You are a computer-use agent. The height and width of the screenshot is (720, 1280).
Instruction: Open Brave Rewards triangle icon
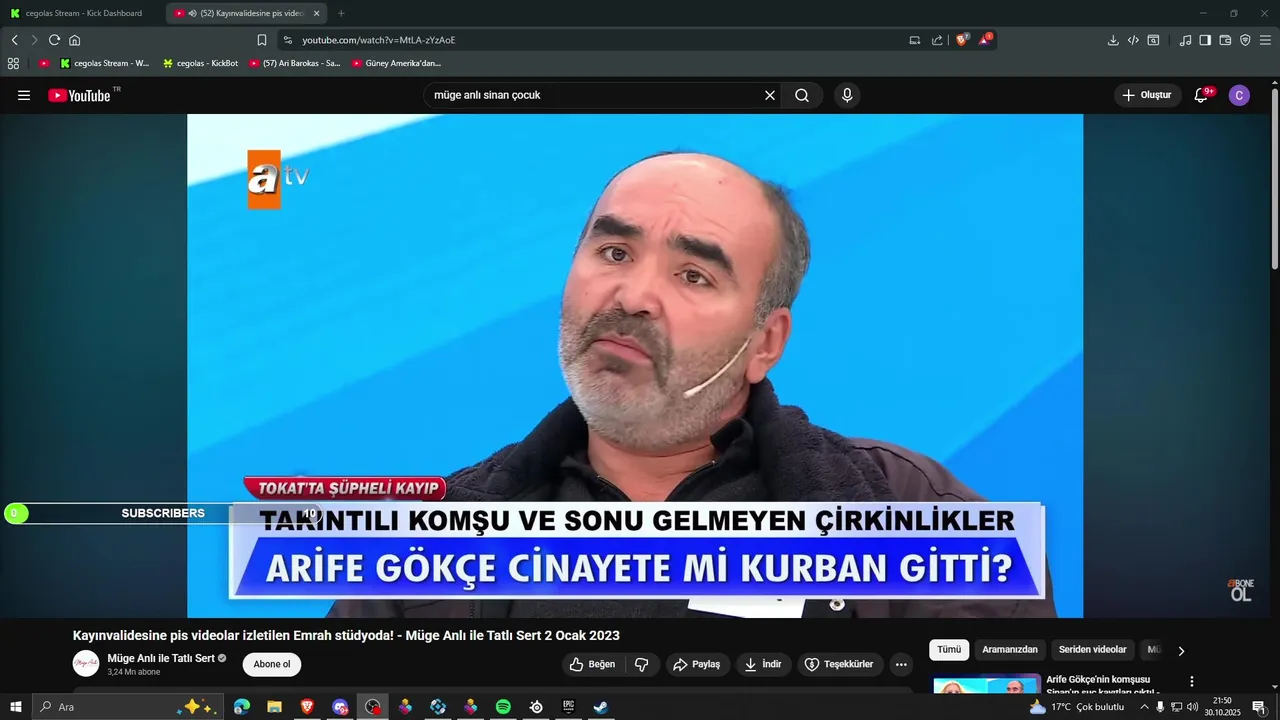coord(985,40)
